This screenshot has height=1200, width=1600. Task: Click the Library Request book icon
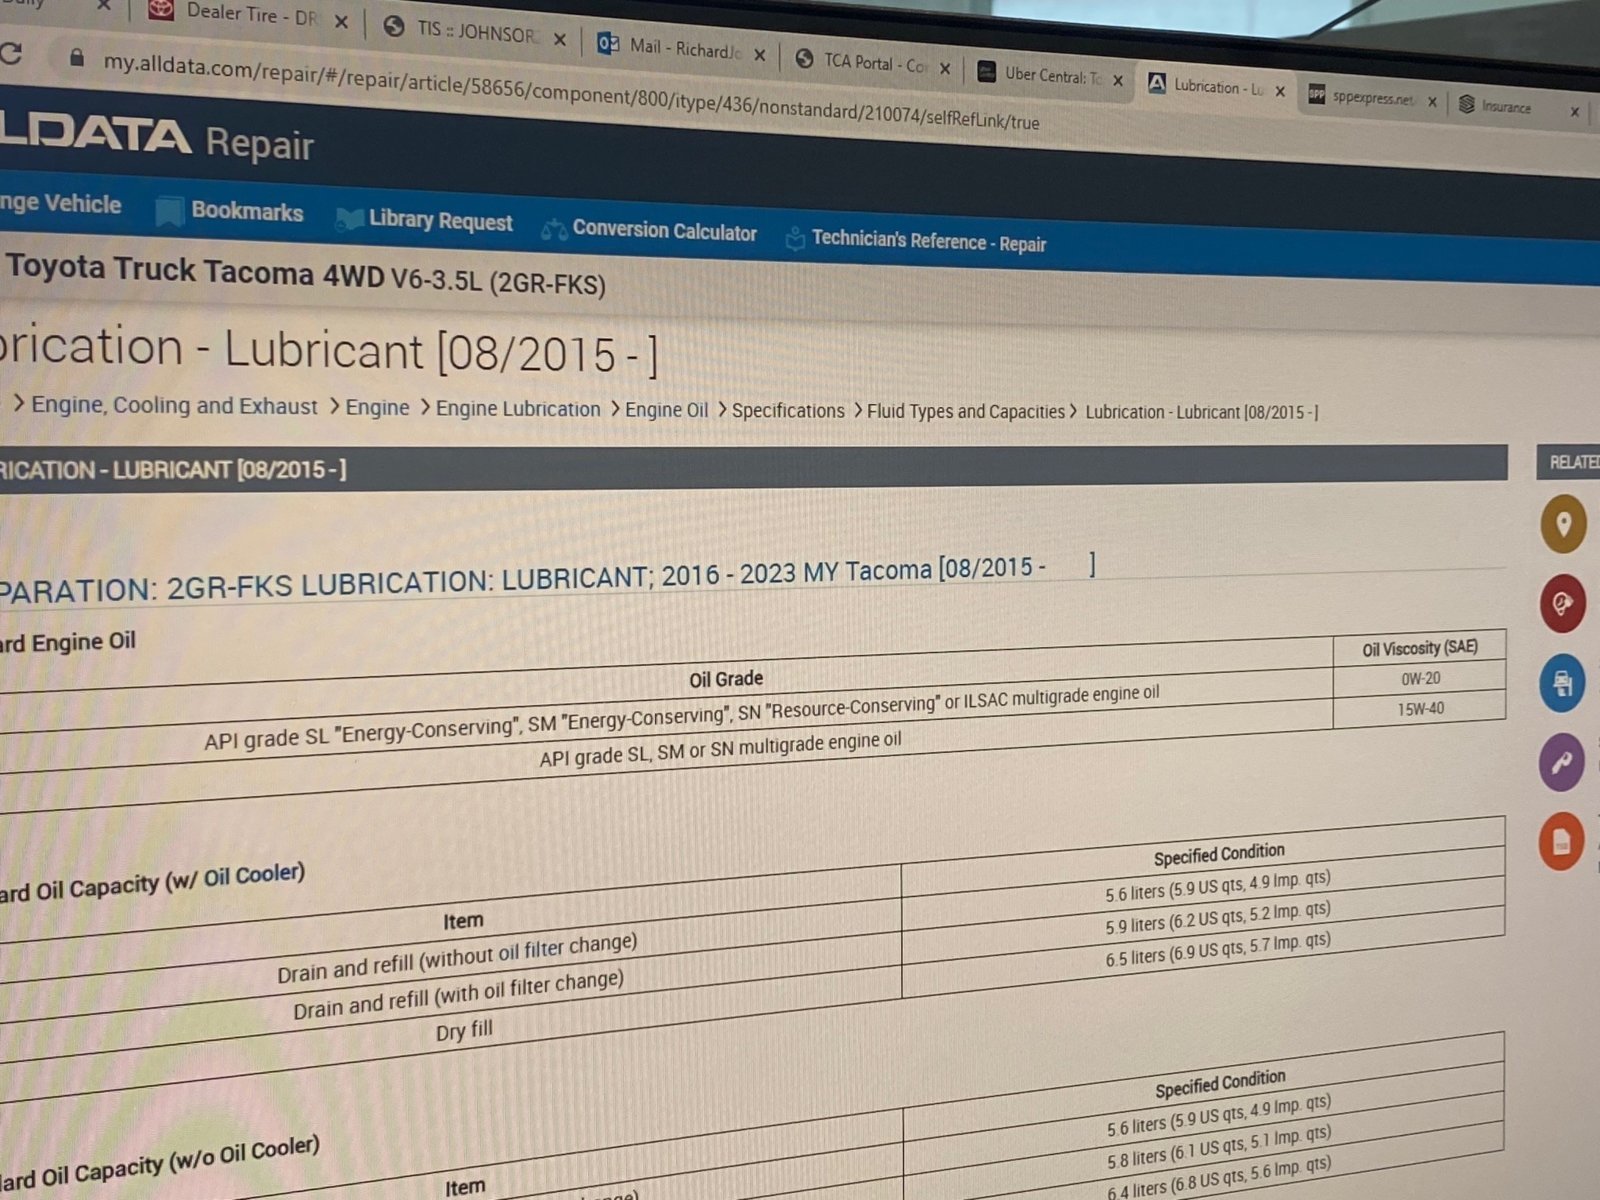[349, 219]
